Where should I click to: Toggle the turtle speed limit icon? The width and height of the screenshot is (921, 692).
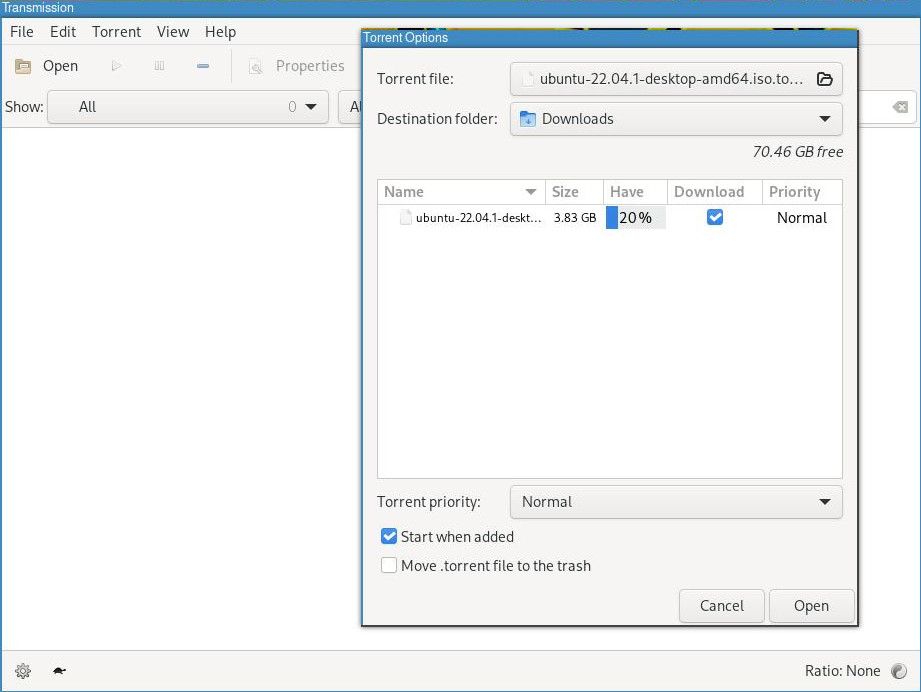click(x=59, y=671)
